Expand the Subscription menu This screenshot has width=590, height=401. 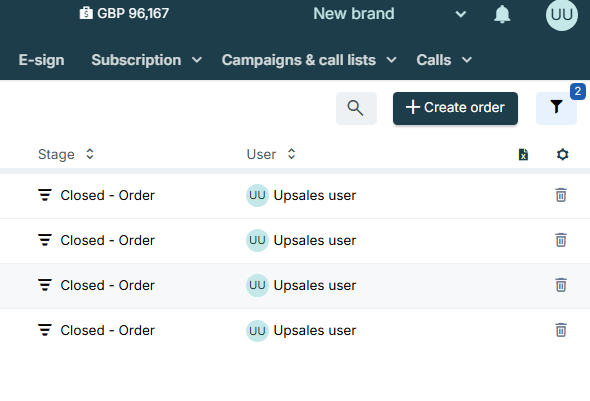[x=147, y=60]
